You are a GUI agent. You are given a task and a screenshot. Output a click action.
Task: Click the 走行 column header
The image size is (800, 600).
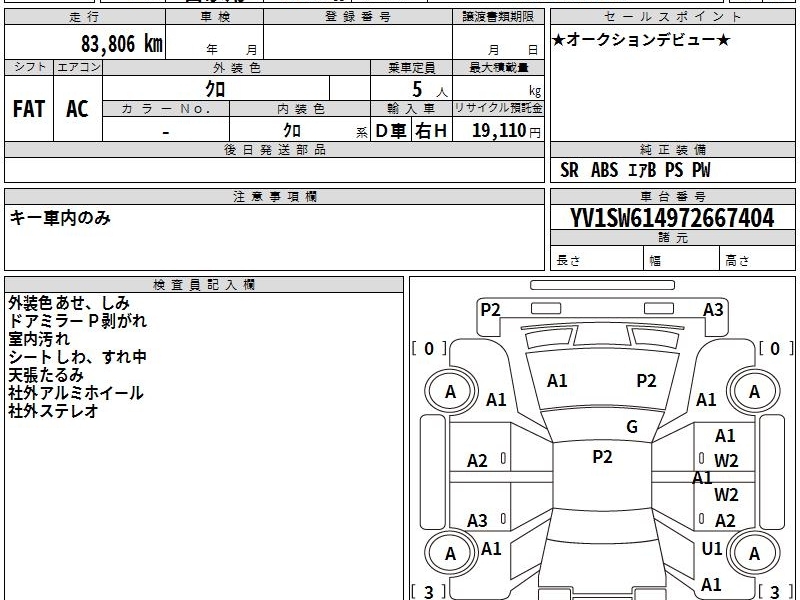pyautogui.click(x=85, y=17)
